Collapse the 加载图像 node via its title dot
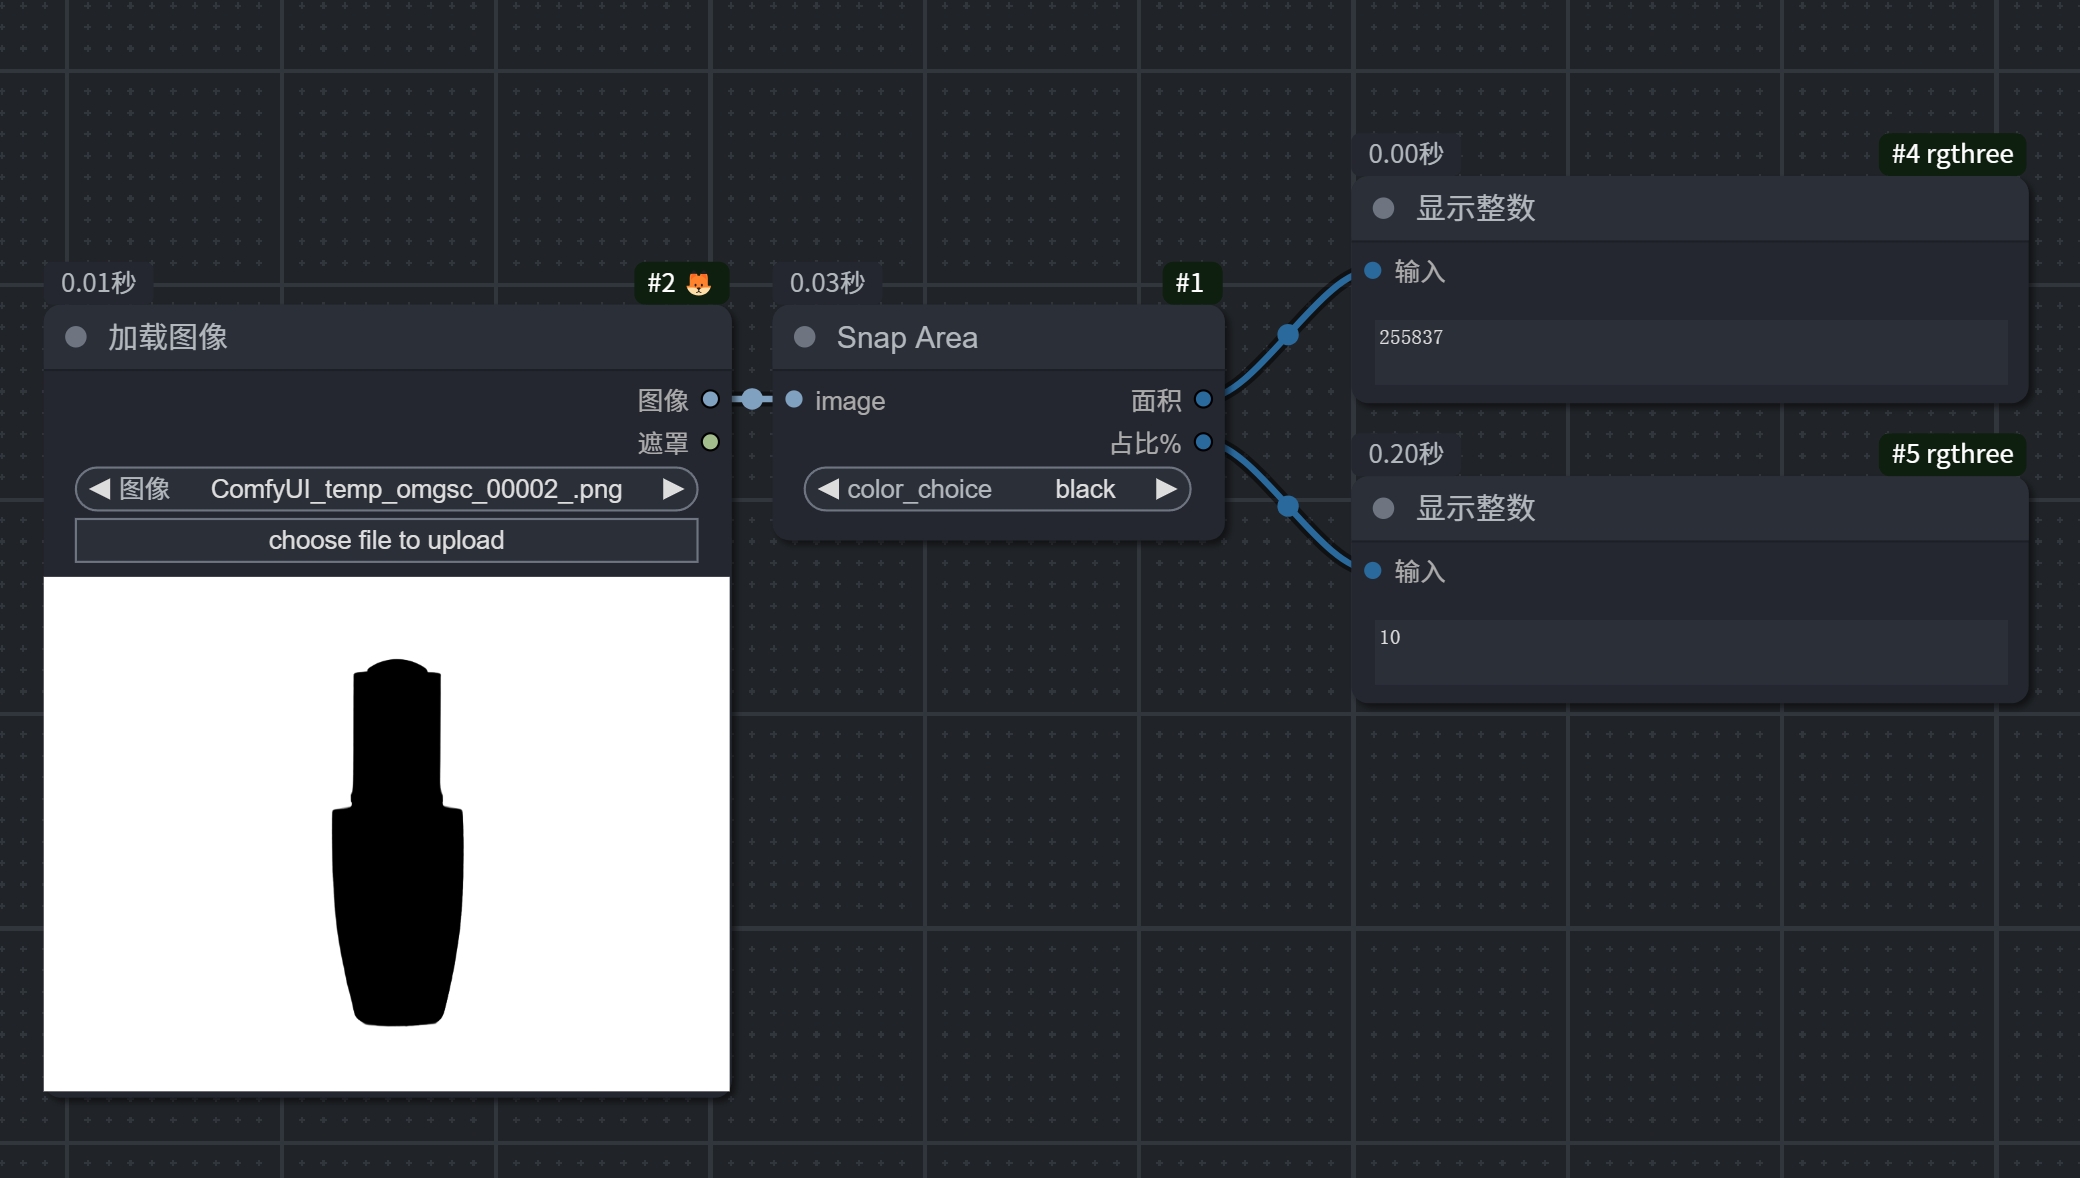2080x1178 pixels. pos(76,337)
